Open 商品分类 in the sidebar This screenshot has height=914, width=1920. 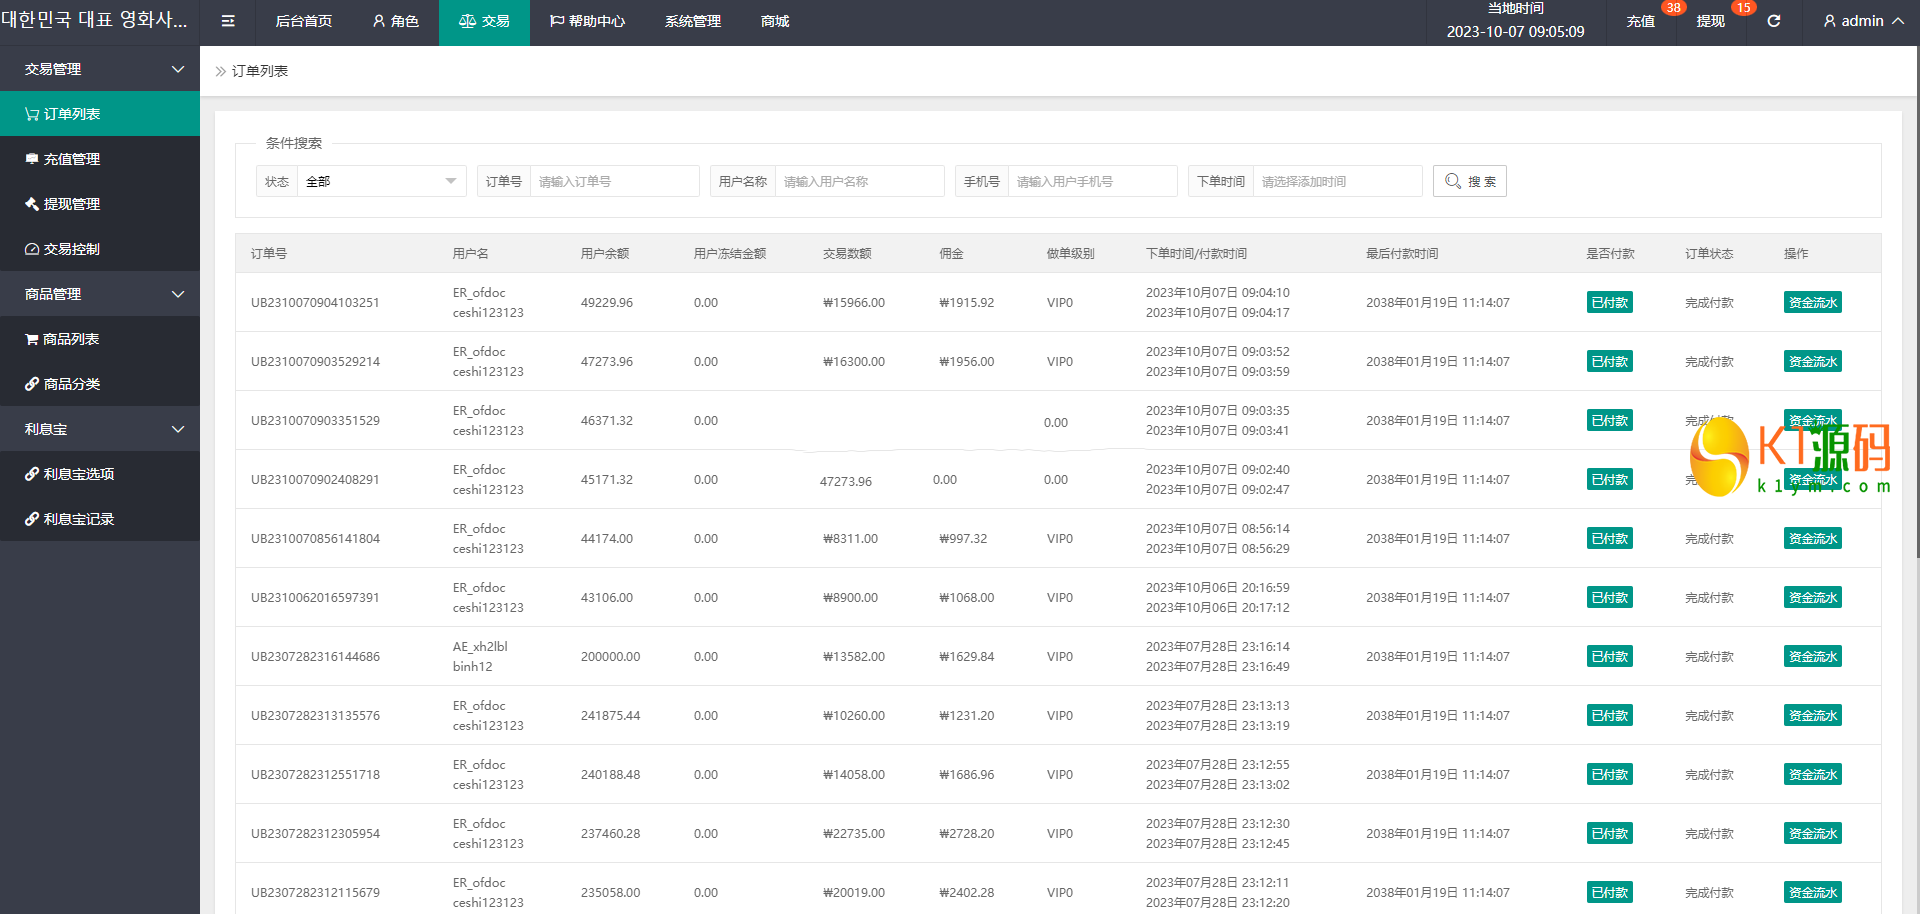point(71,384)
